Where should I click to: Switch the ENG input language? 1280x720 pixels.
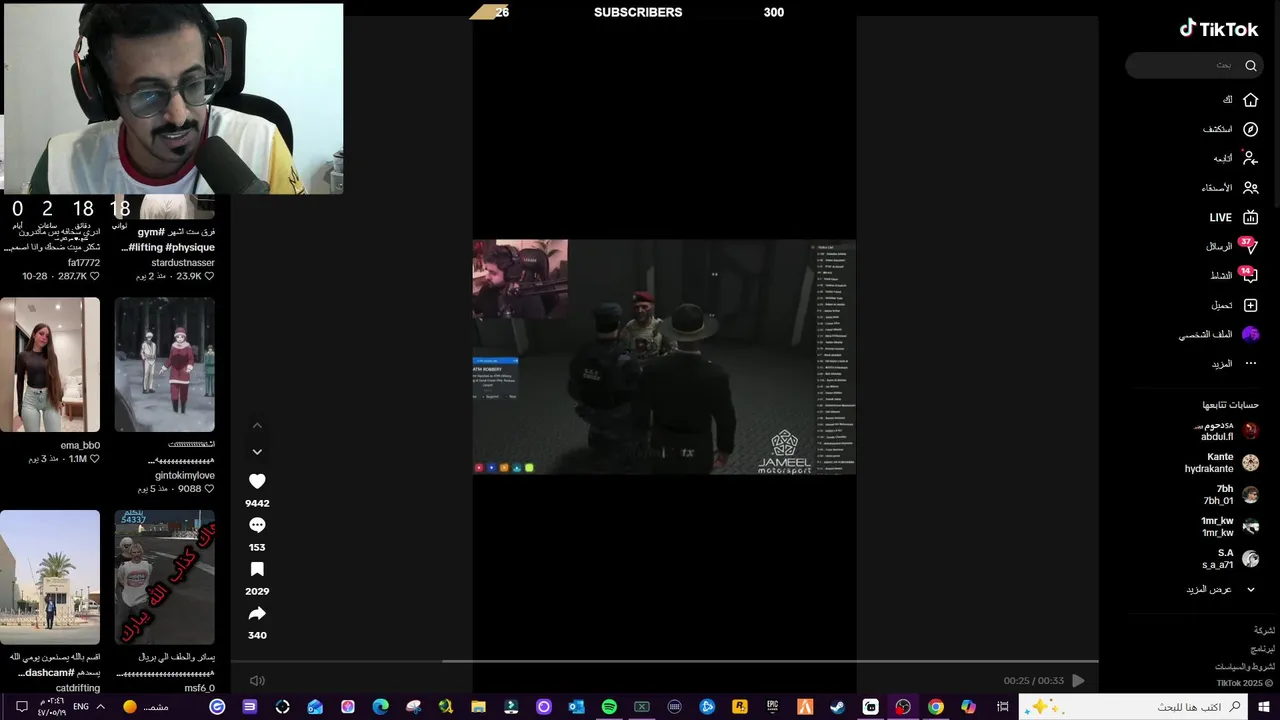coord(81,707)
